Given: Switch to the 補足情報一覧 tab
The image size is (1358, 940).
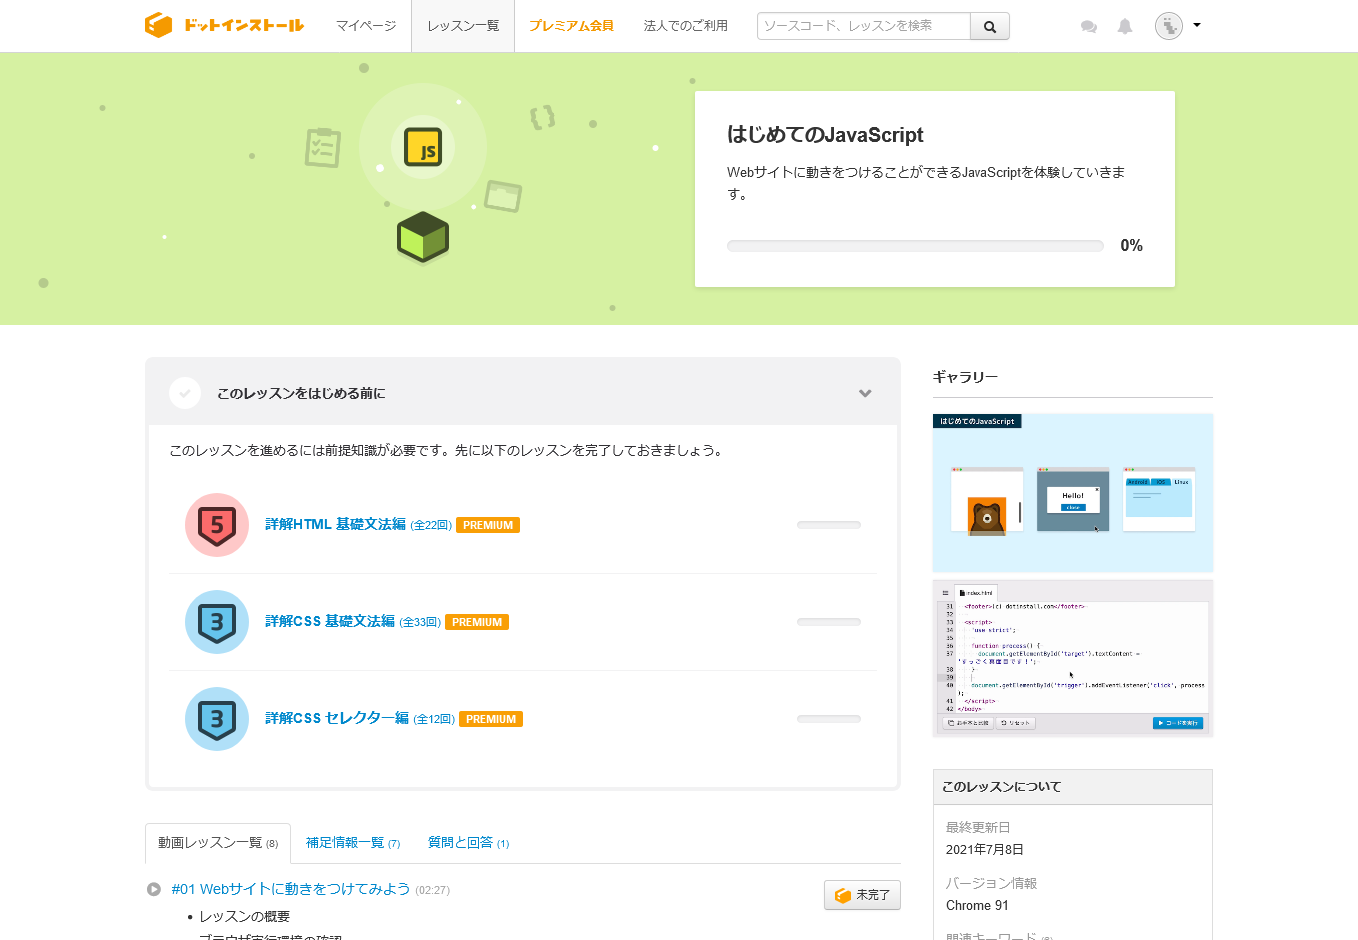Looking at the screenshot, I should tap(352, 843).
